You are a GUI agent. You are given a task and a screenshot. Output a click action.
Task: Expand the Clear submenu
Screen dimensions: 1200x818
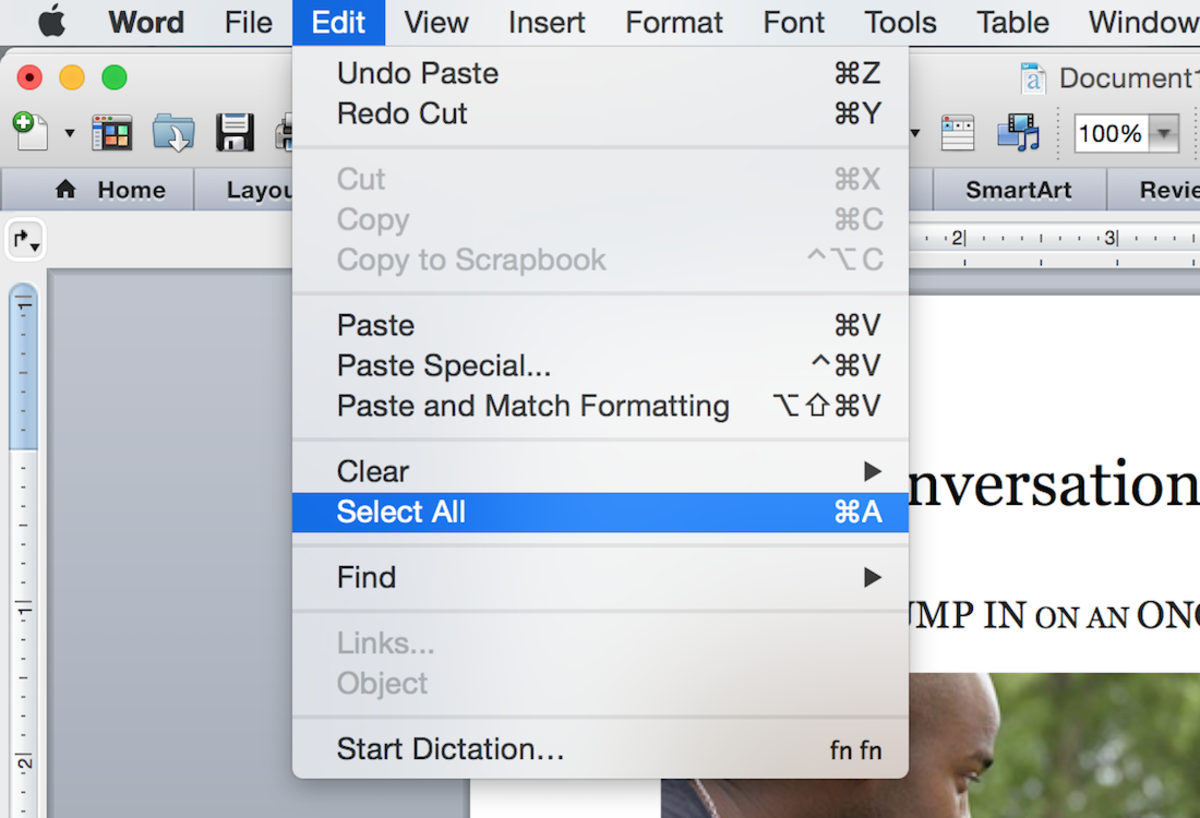point(600,471)
